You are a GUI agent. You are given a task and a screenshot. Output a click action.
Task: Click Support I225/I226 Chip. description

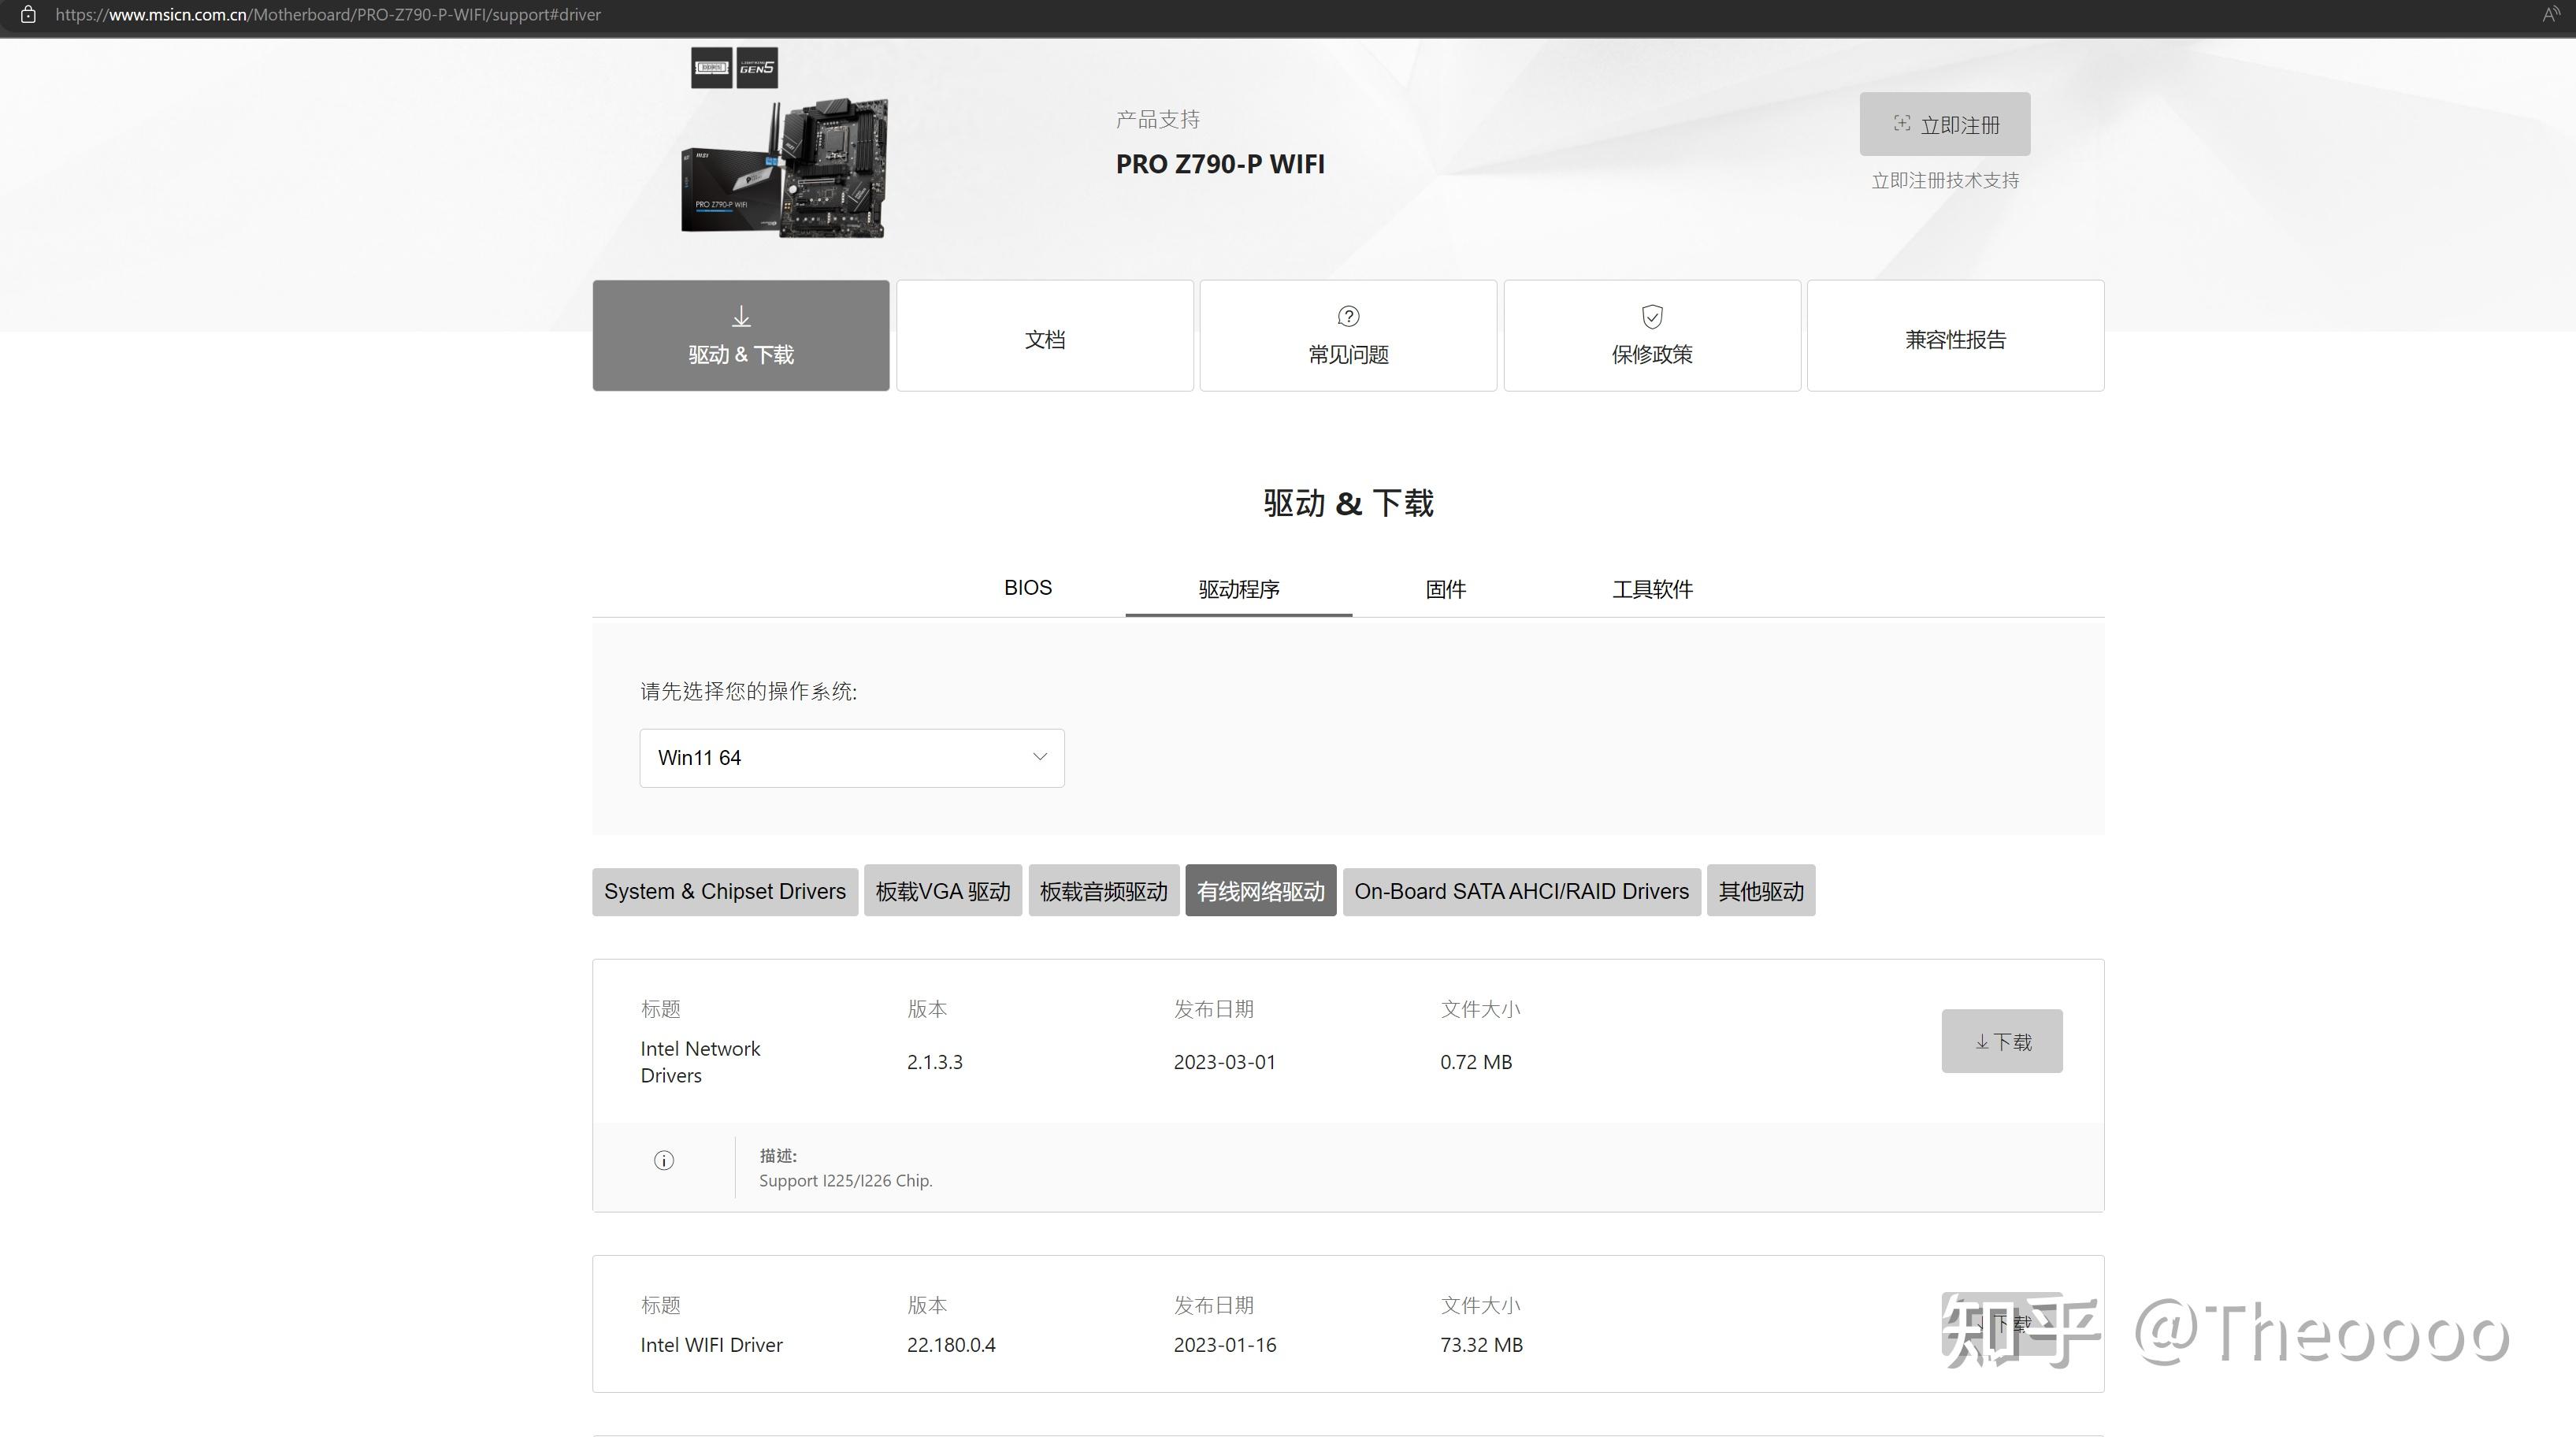[846, 1181]
